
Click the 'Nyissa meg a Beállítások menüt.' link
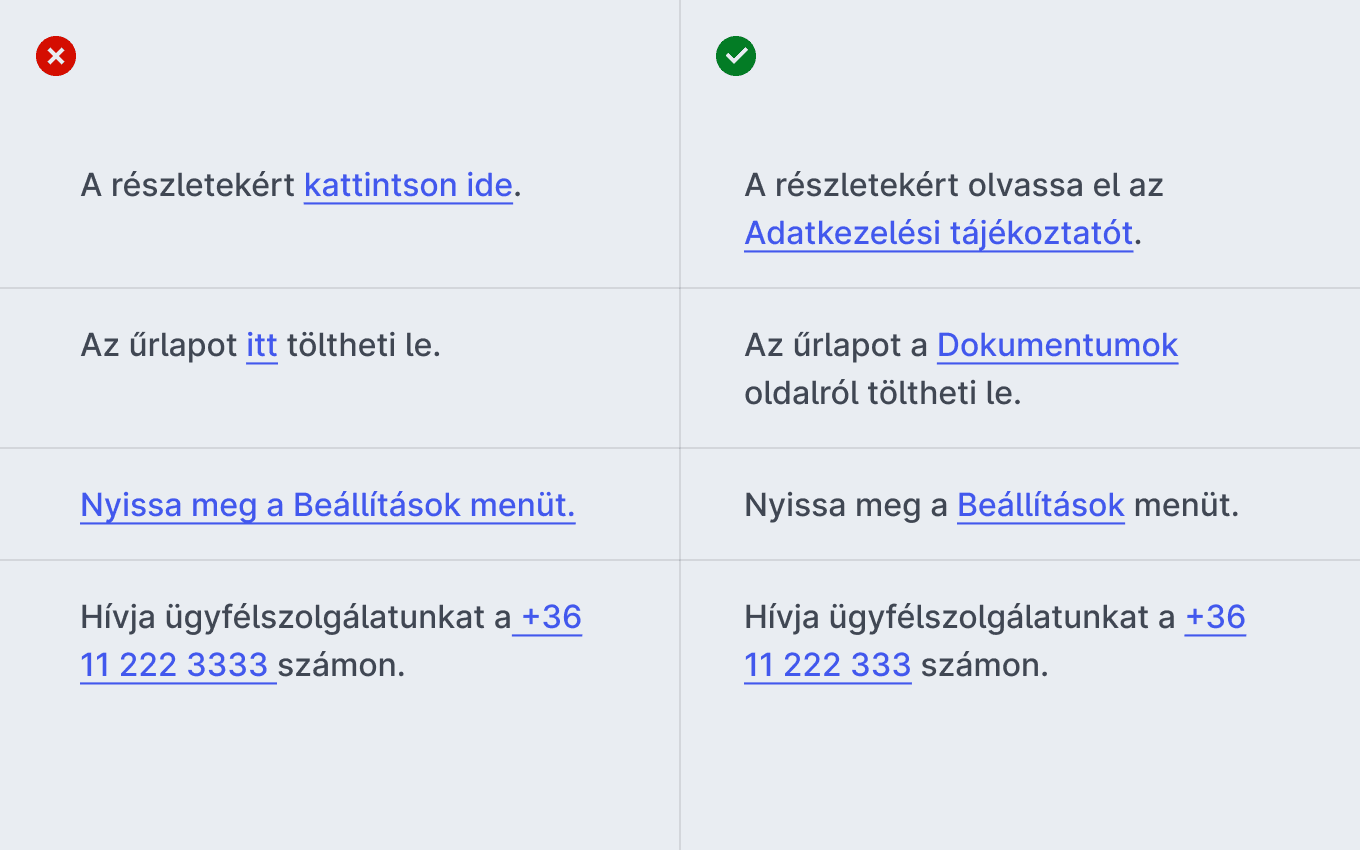coord(328,506)
